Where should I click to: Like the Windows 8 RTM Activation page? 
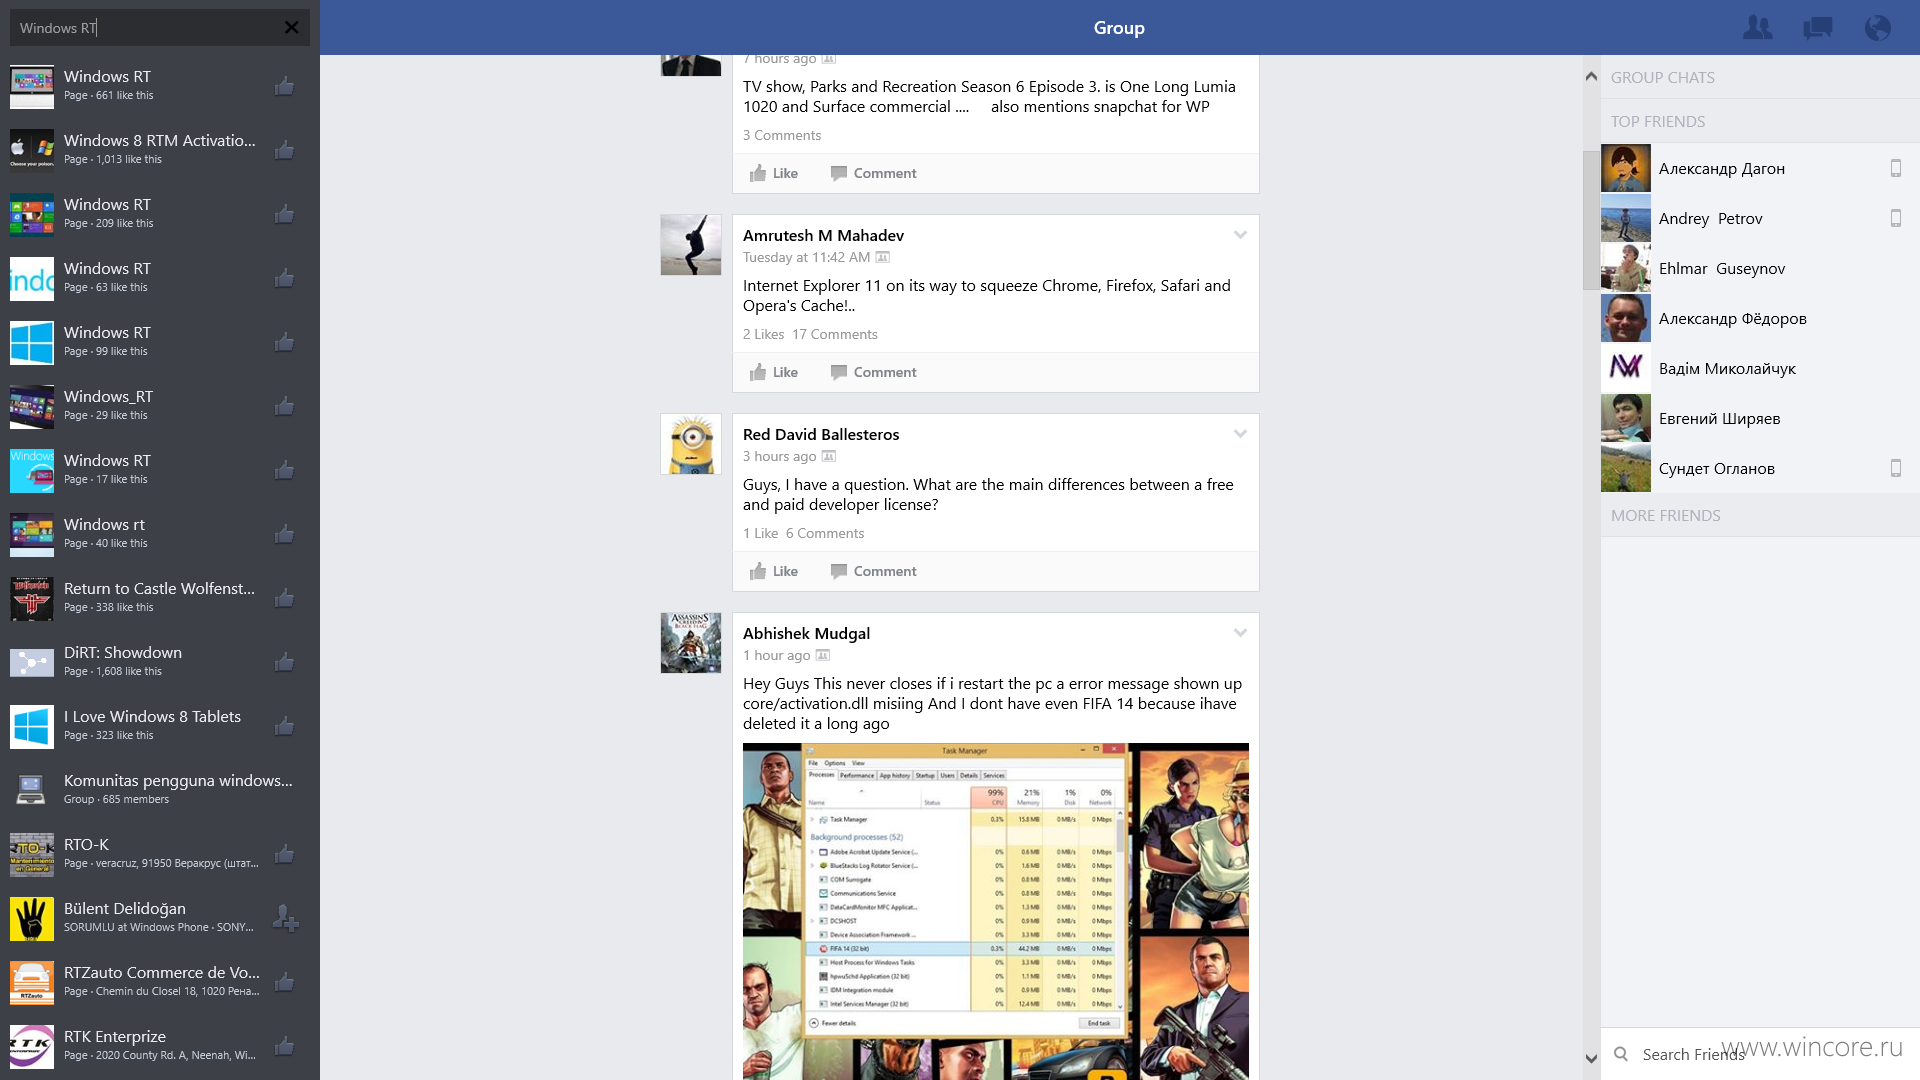[x=284, y=150]
